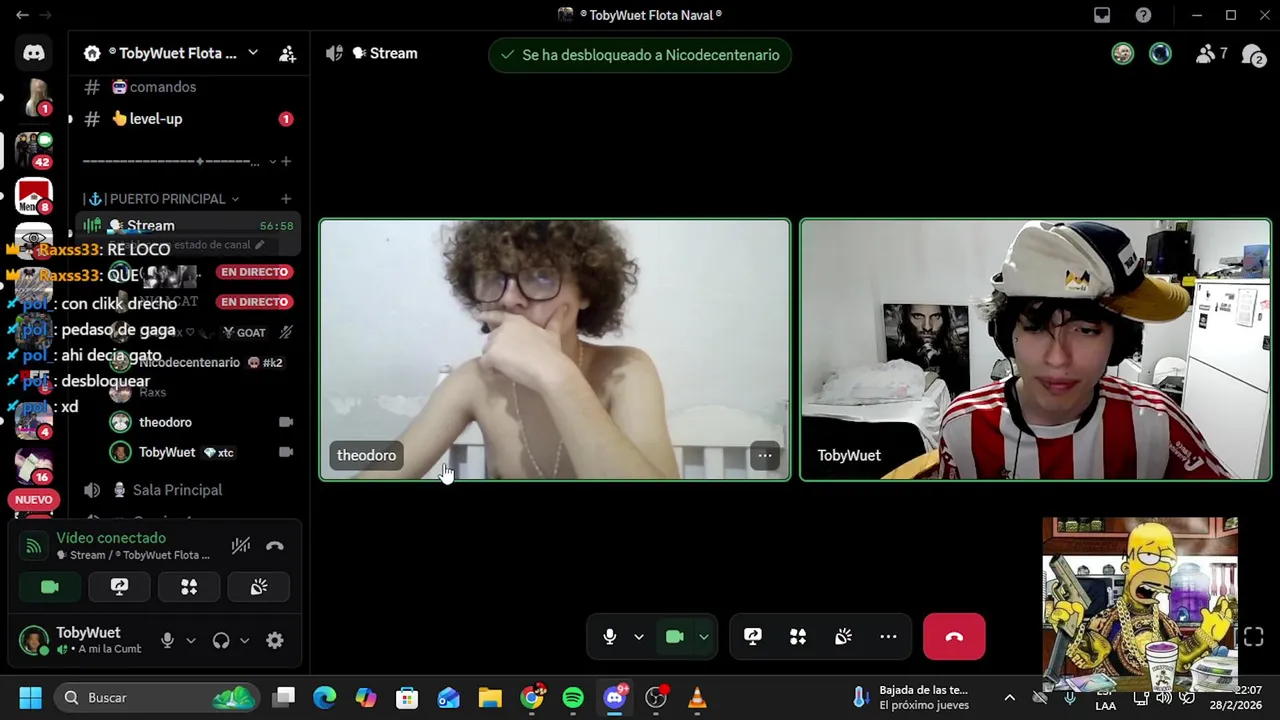Focus the TobyWuet video tile

click(1036, 350)
